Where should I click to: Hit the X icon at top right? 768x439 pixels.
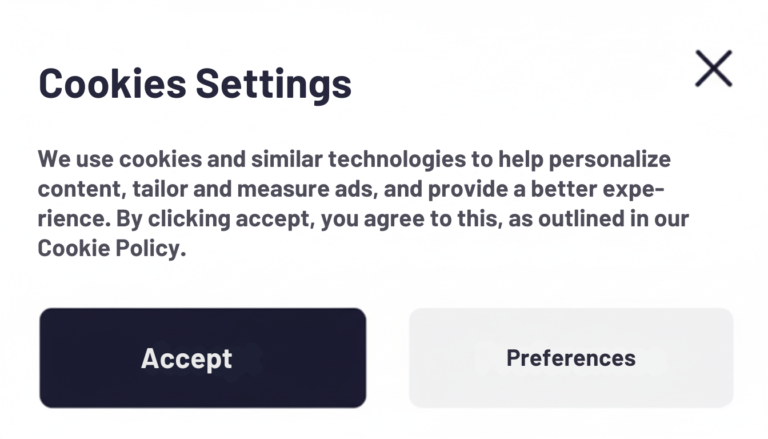pyautogui.click(x=713, y=69)
